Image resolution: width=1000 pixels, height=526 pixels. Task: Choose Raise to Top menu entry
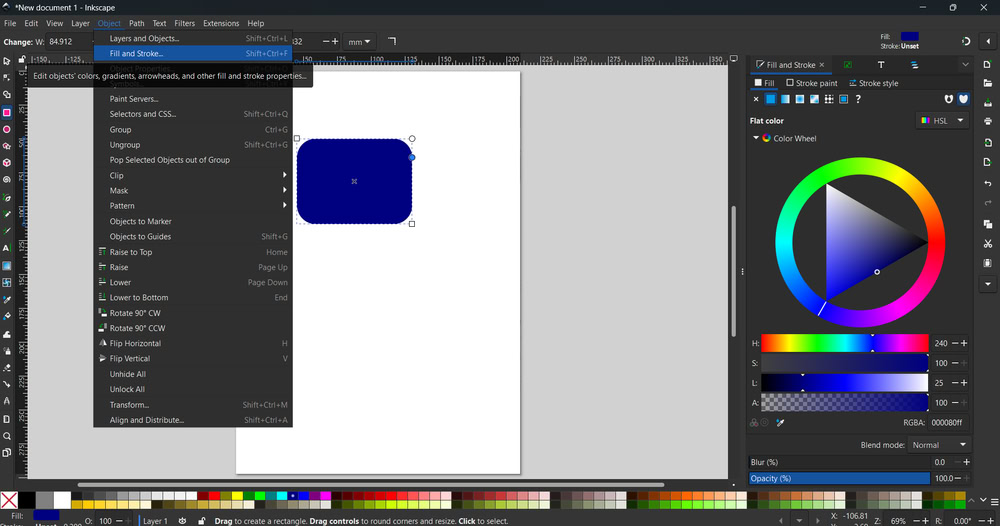click(193, 252)
